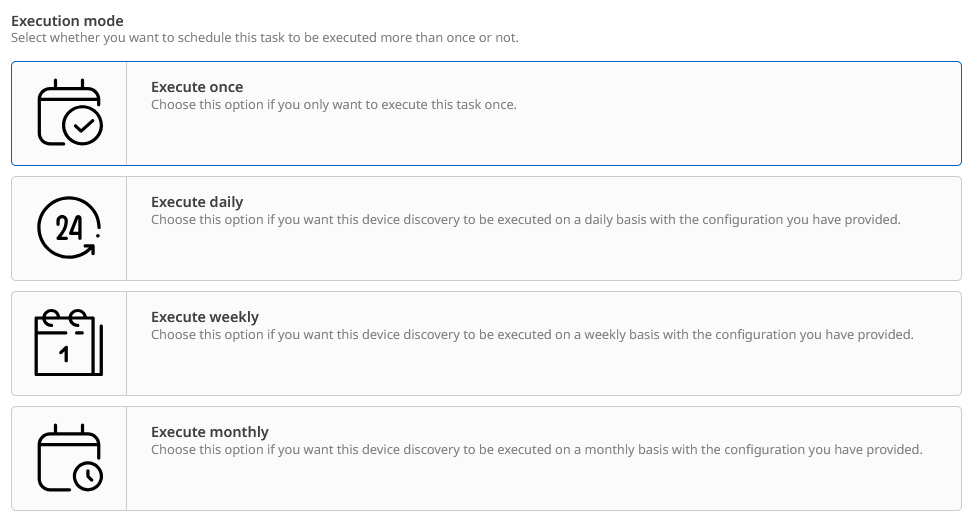
Task: Click the monthly basis description text
Action: pyautogui.click(x=537, y=449)
